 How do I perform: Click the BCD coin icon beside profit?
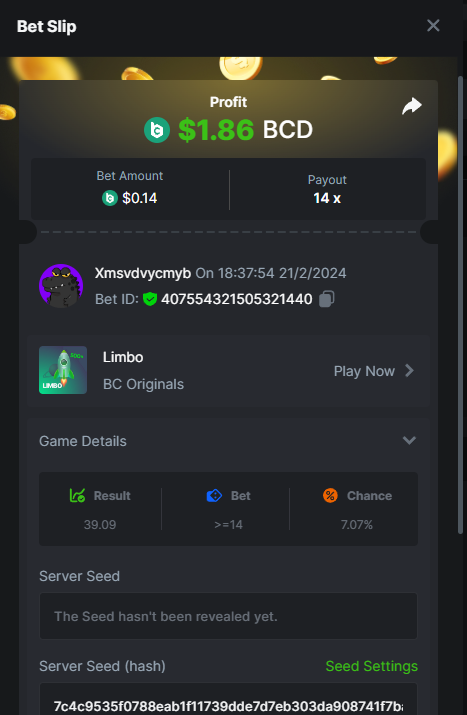[157, 130]
